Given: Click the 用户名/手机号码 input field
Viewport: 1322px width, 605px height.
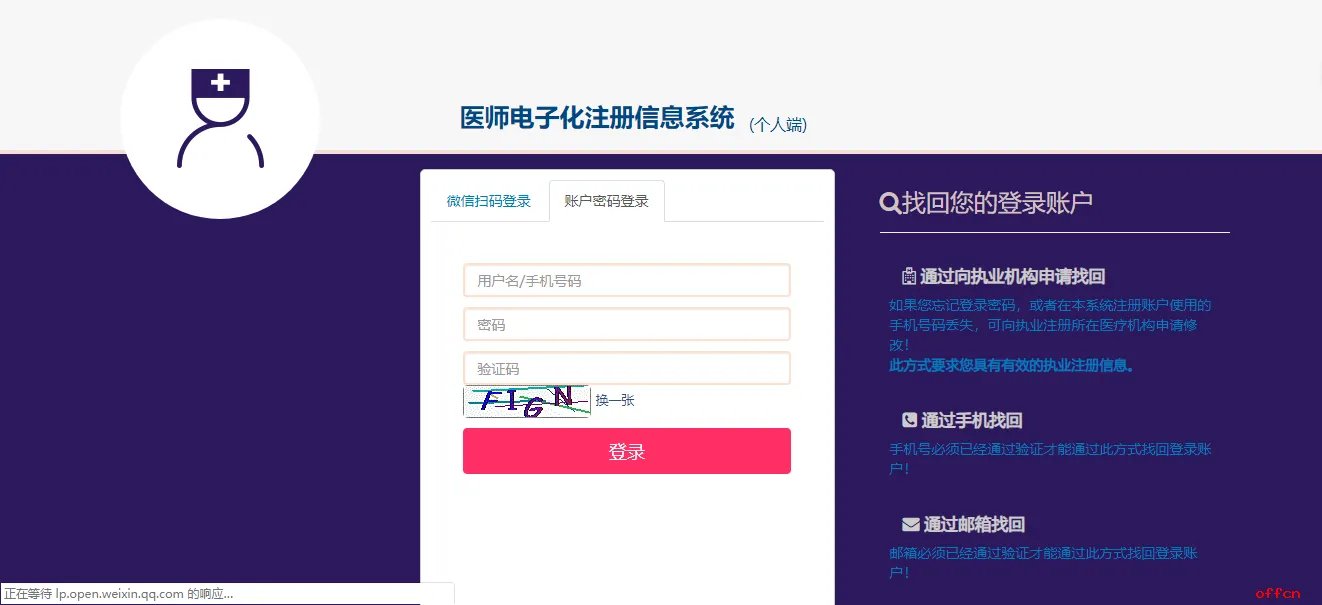Looking at the screenshot, I should tap(627, 280).
